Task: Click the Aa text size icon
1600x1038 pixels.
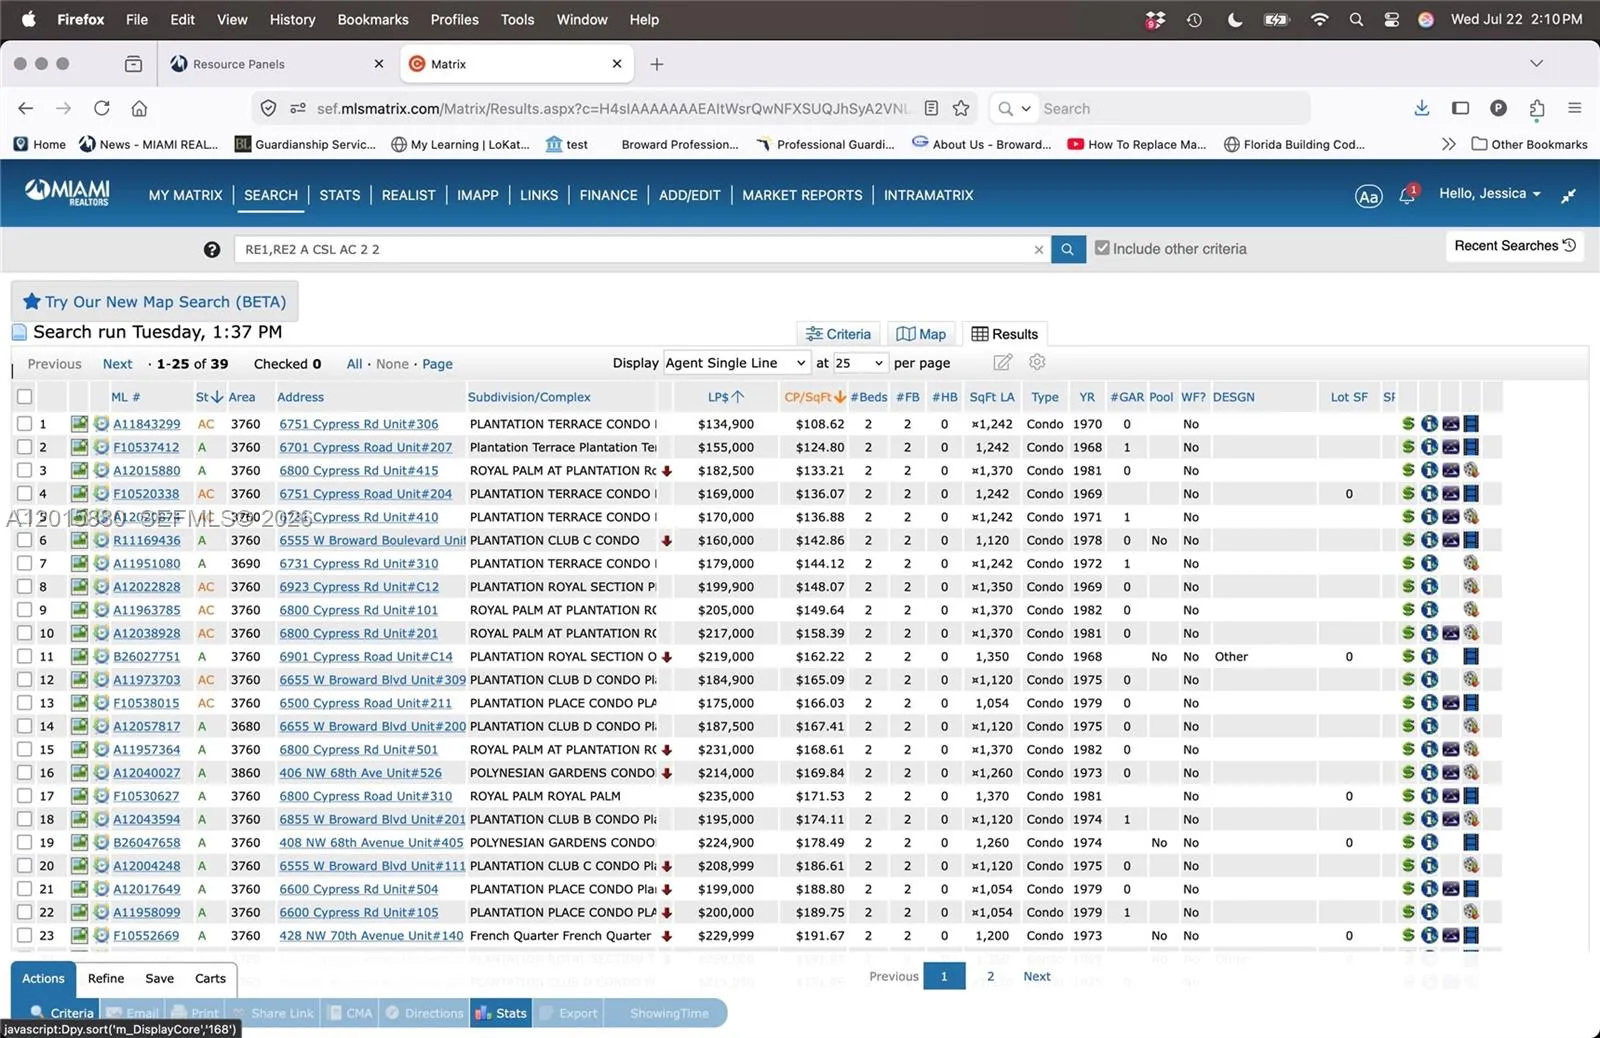Action: coord(1368,196)
